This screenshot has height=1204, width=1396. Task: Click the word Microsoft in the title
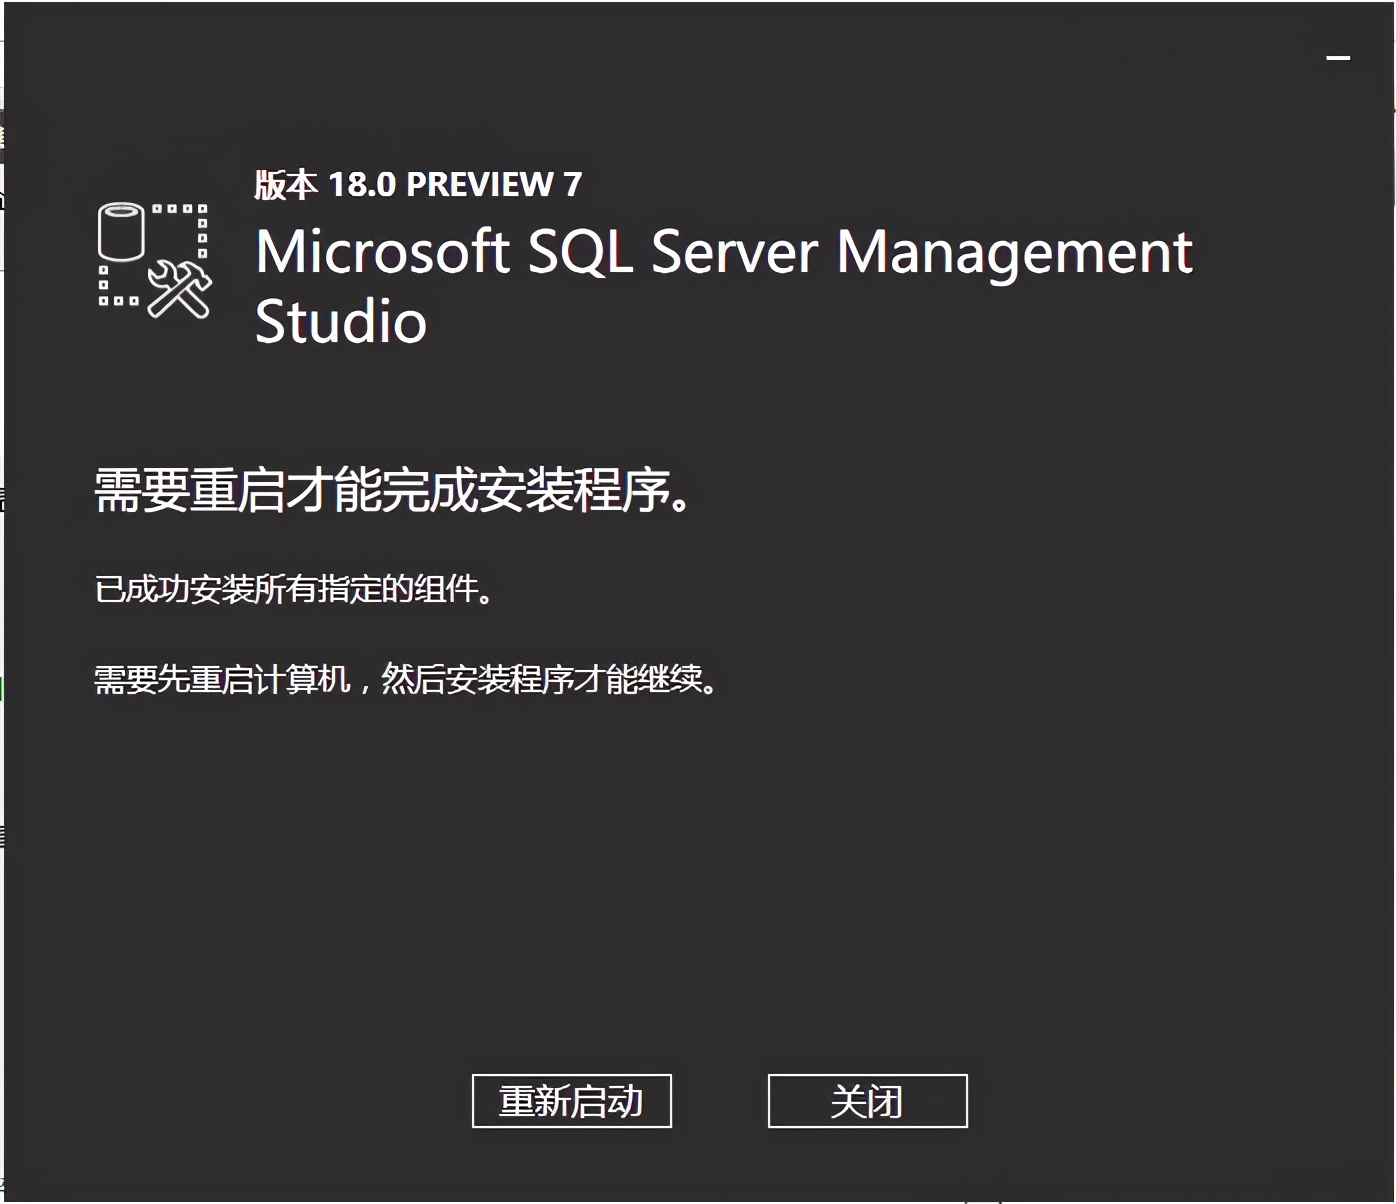click(382, 252)
